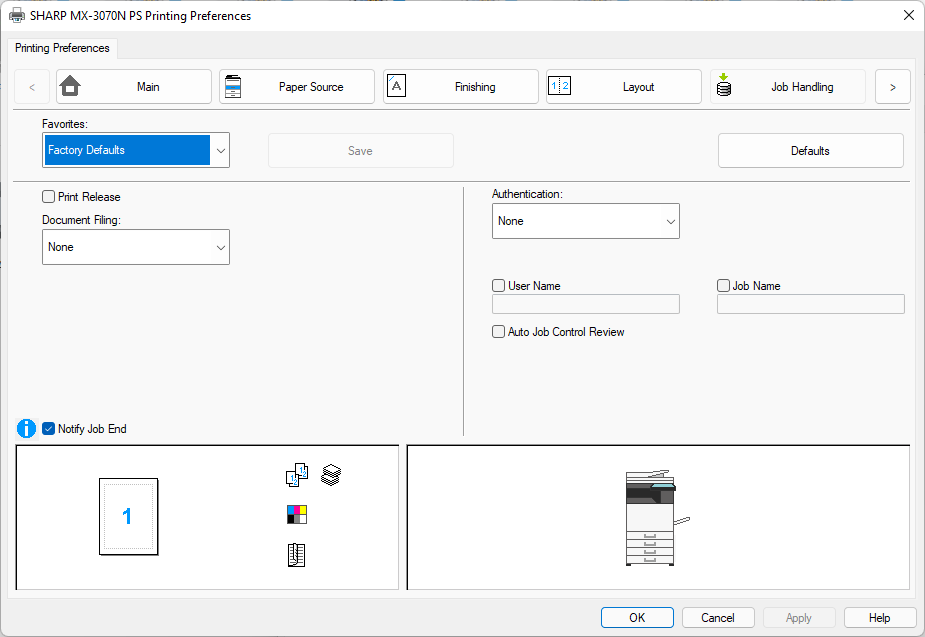Click the stacked paper icon in preview
This screenshot has height=637, width=925.
tap(331, 475)
